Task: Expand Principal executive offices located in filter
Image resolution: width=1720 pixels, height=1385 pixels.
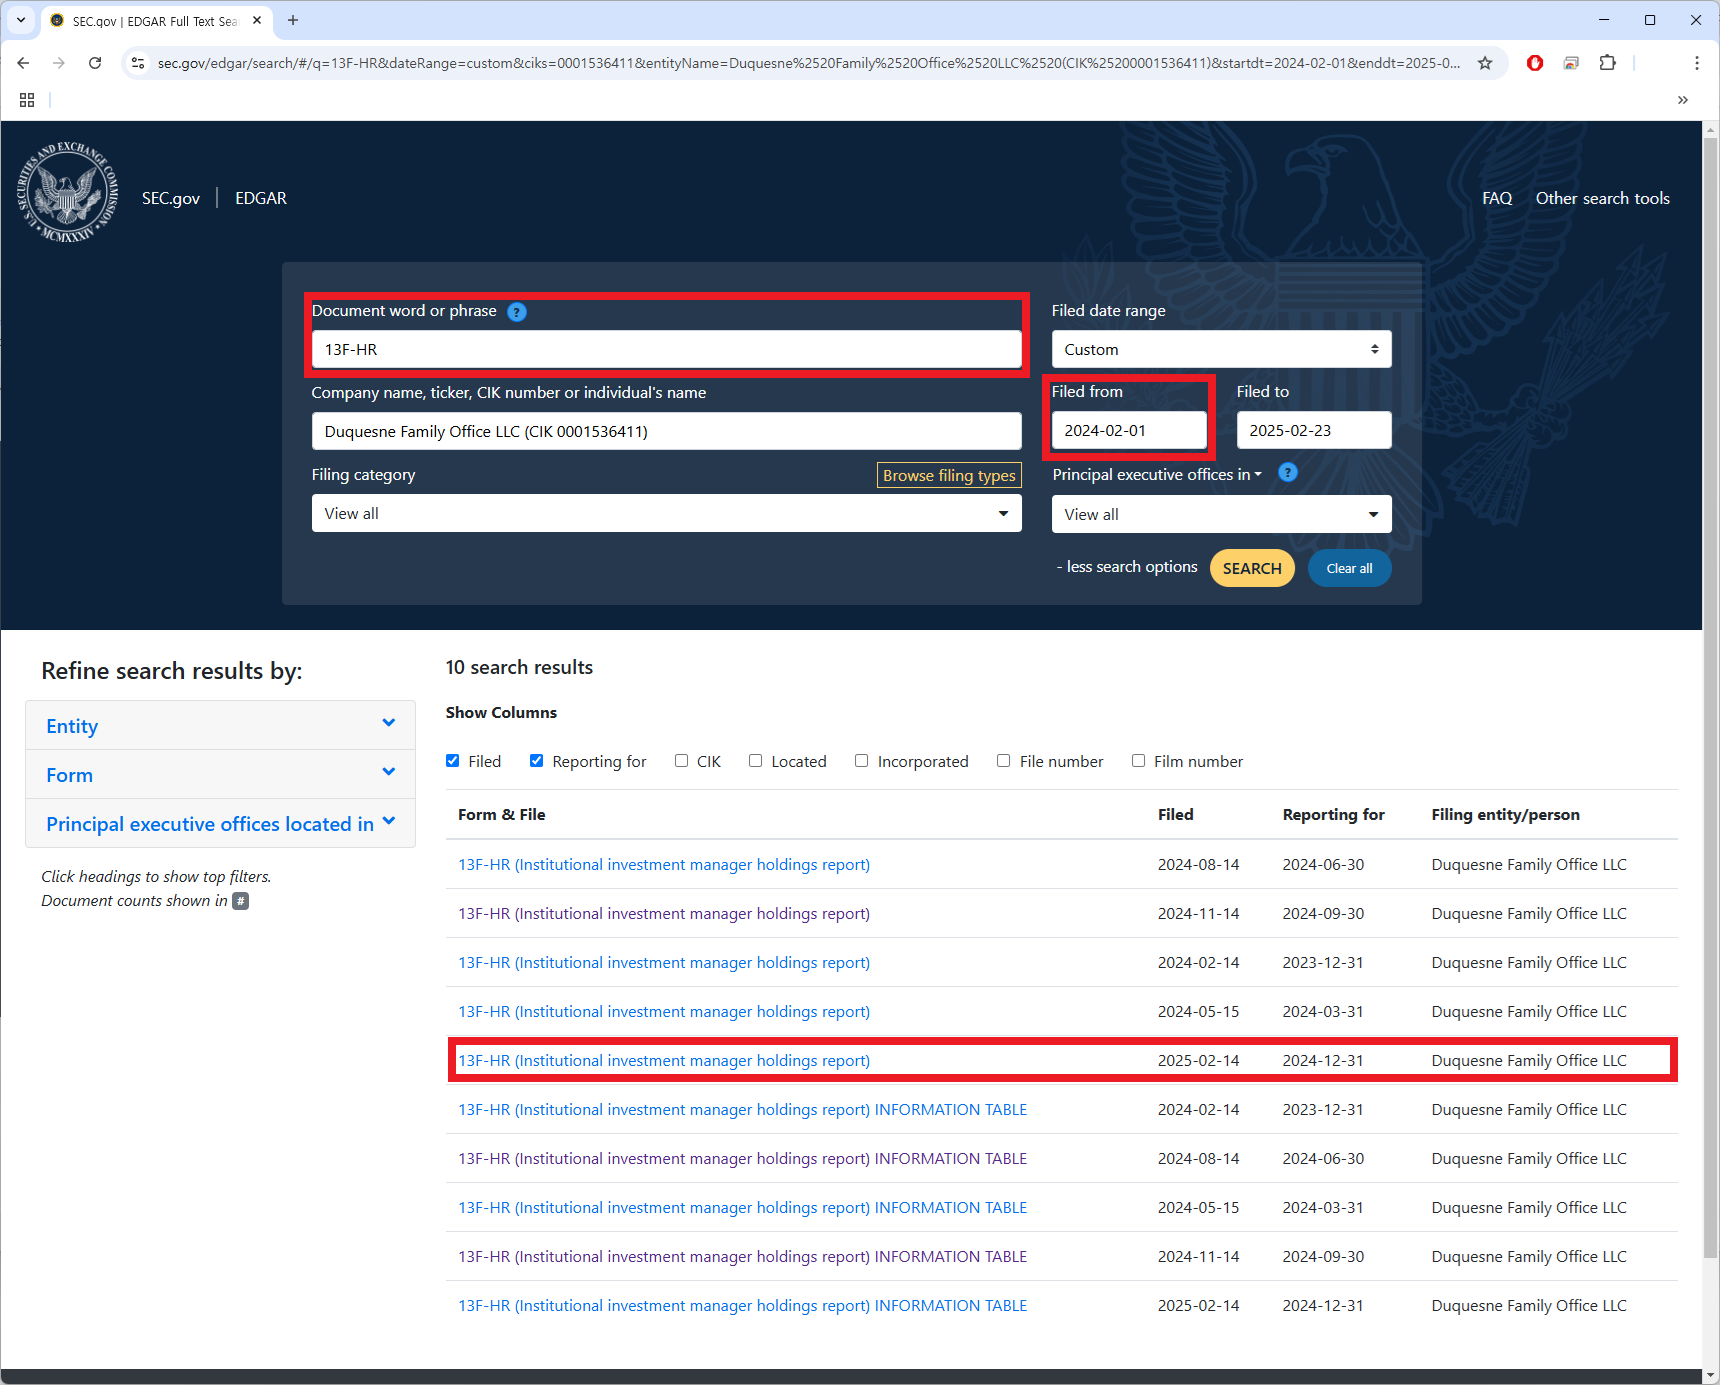Action: 220,823
